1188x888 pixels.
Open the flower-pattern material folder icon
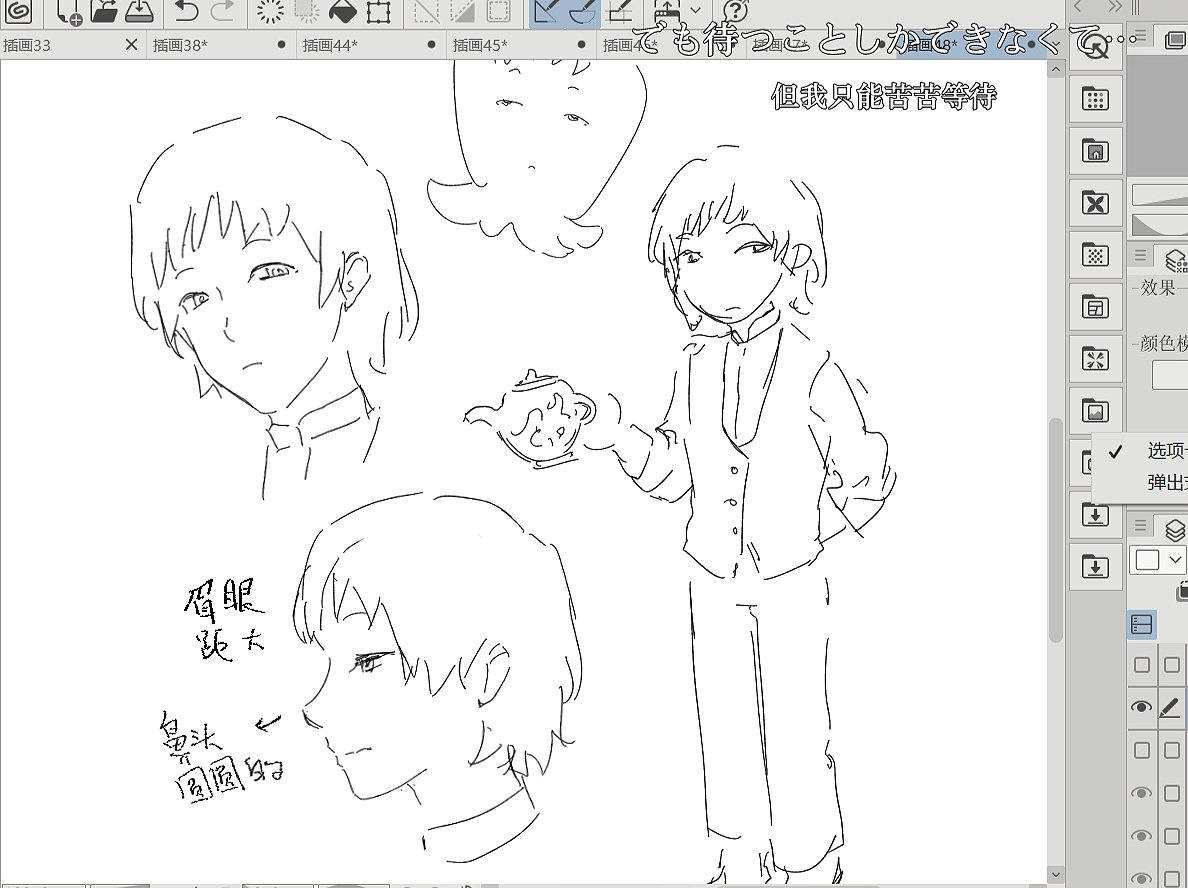1095,203
